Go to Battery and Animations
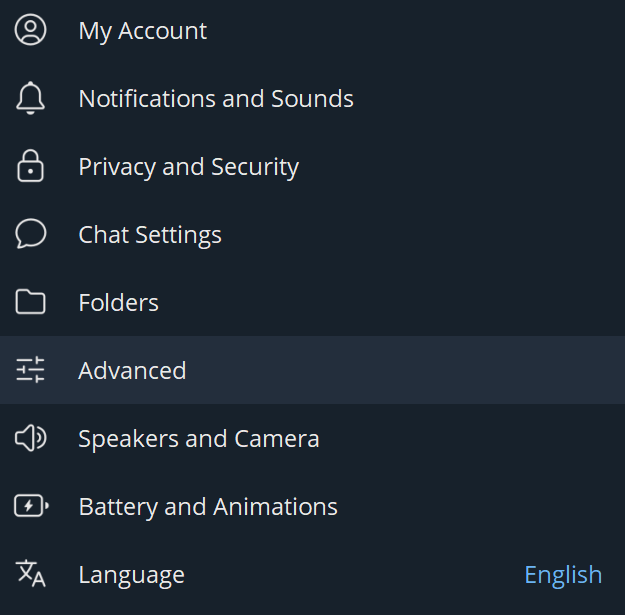Viewport: 625px width, 615px height. pyautogui.click(x=208, y=507)
